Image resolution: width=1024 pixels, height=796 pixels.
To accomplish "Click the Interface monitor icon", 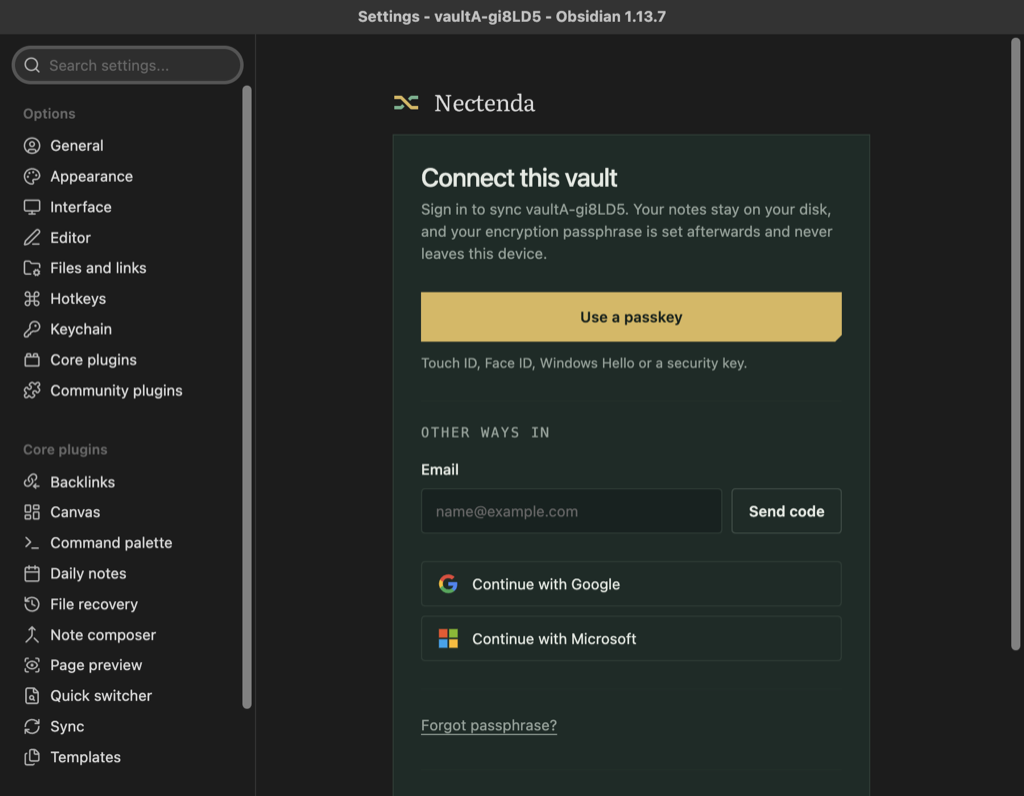I will 32,207.
